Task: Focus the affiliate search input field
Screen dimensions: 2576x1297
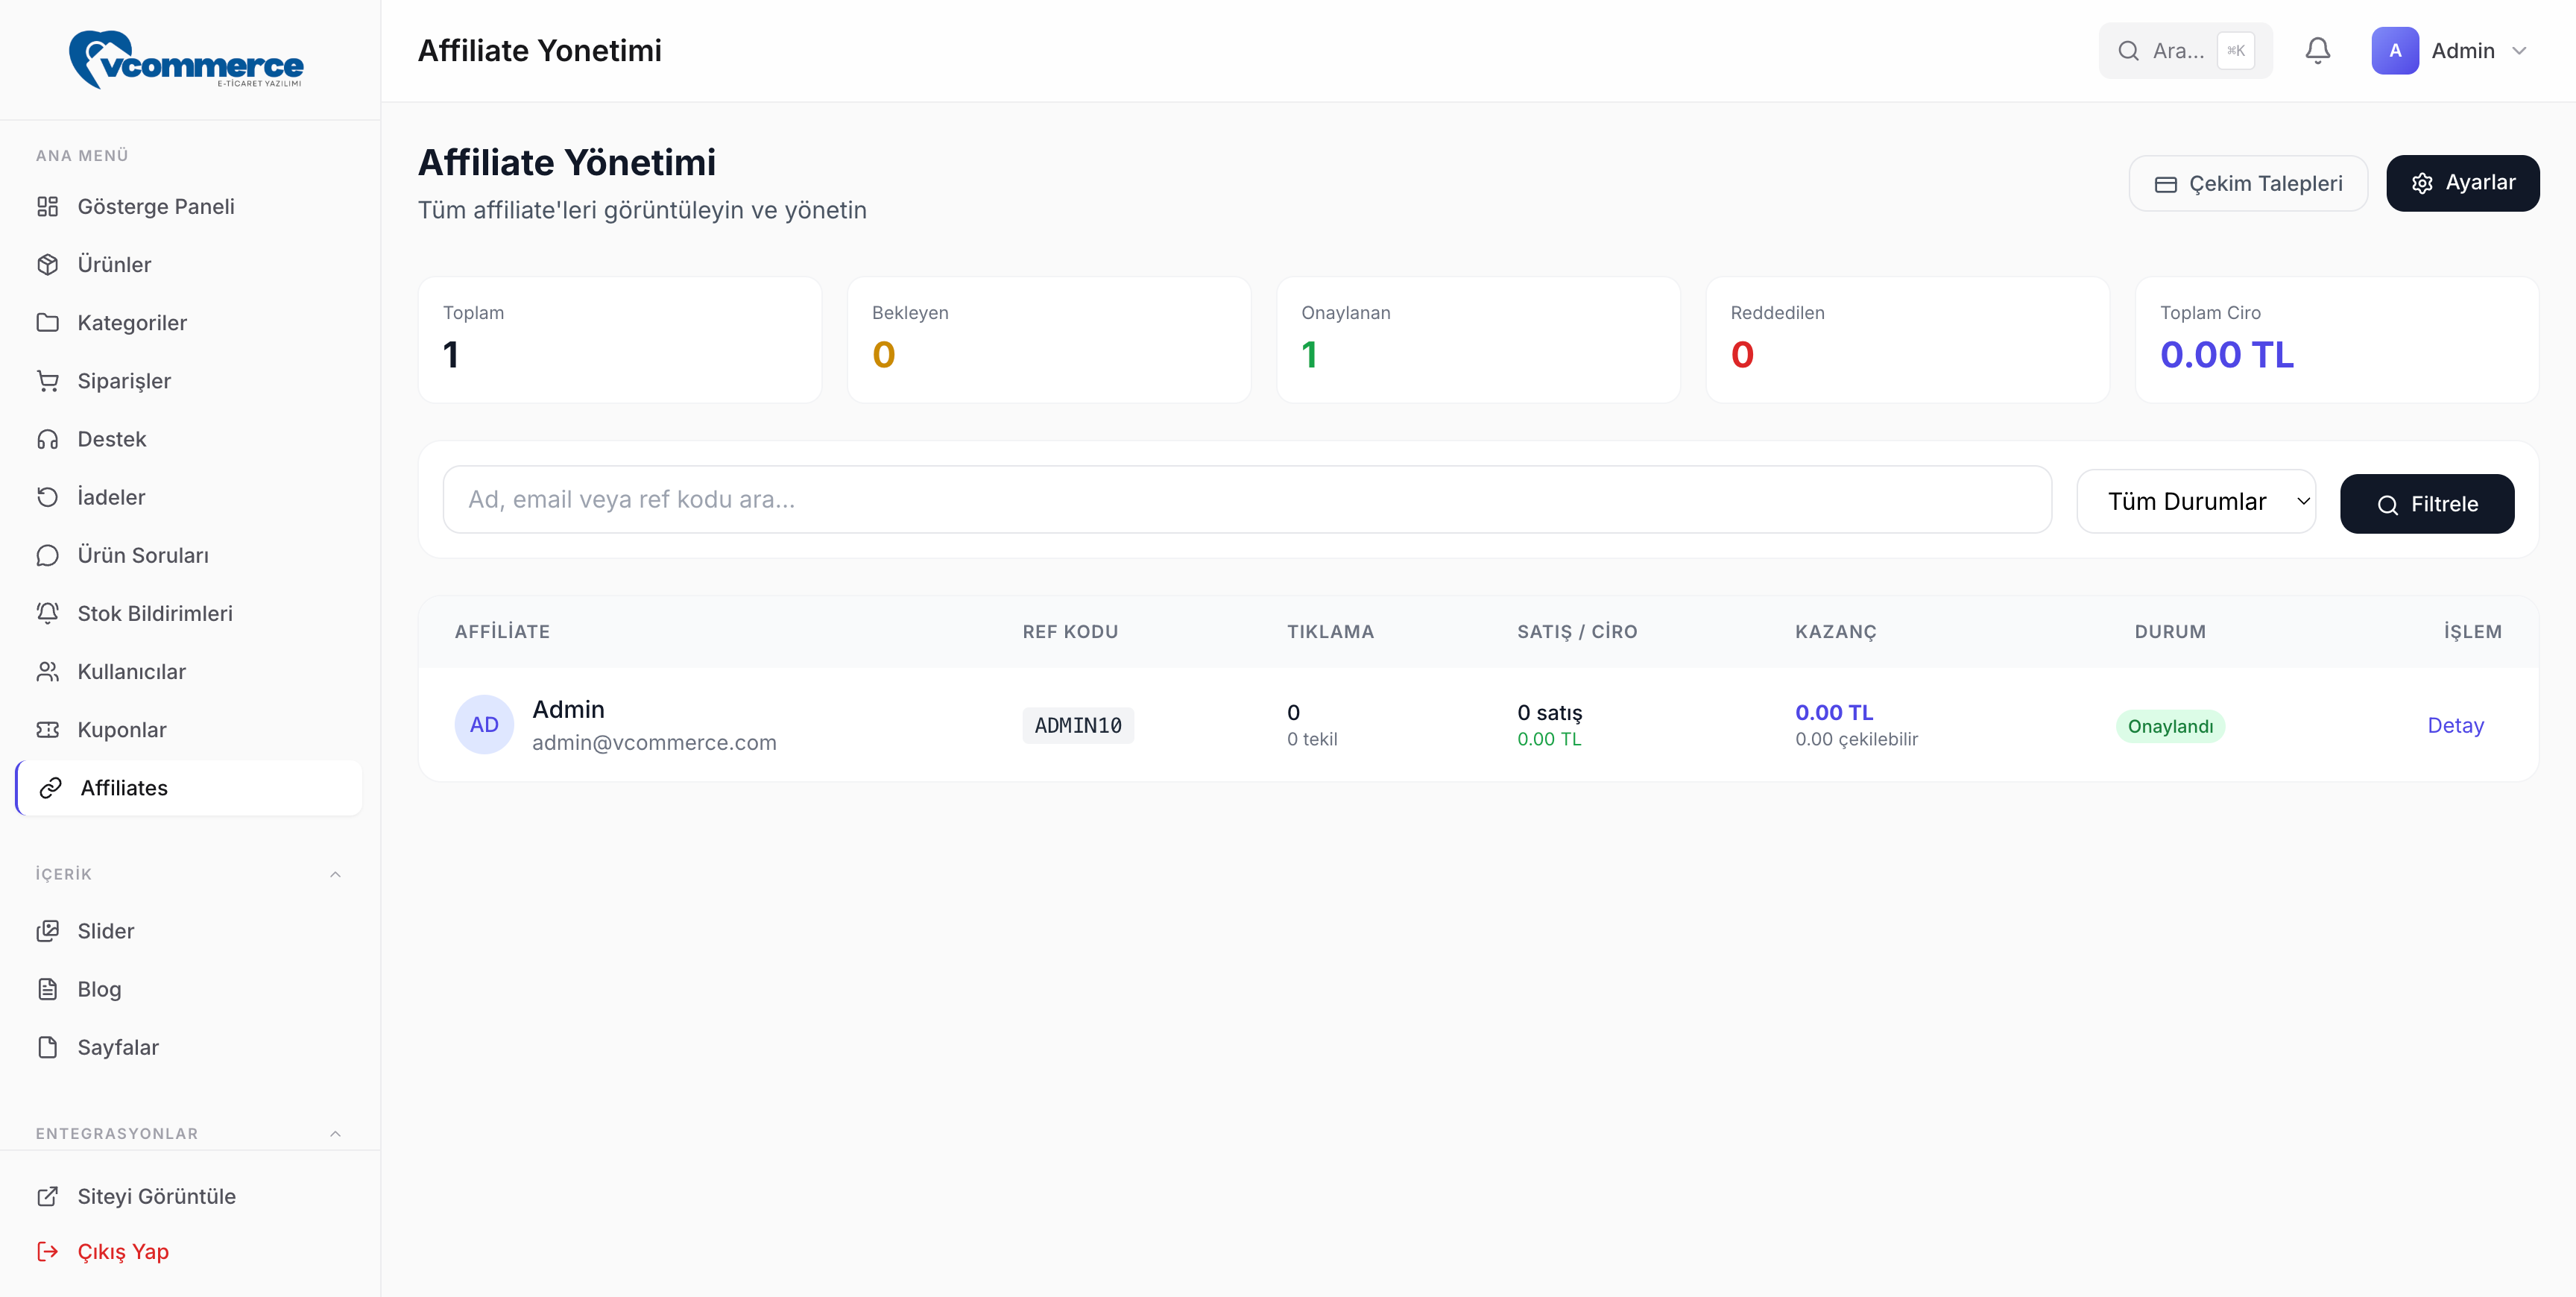Action: tap(1246, 499)
